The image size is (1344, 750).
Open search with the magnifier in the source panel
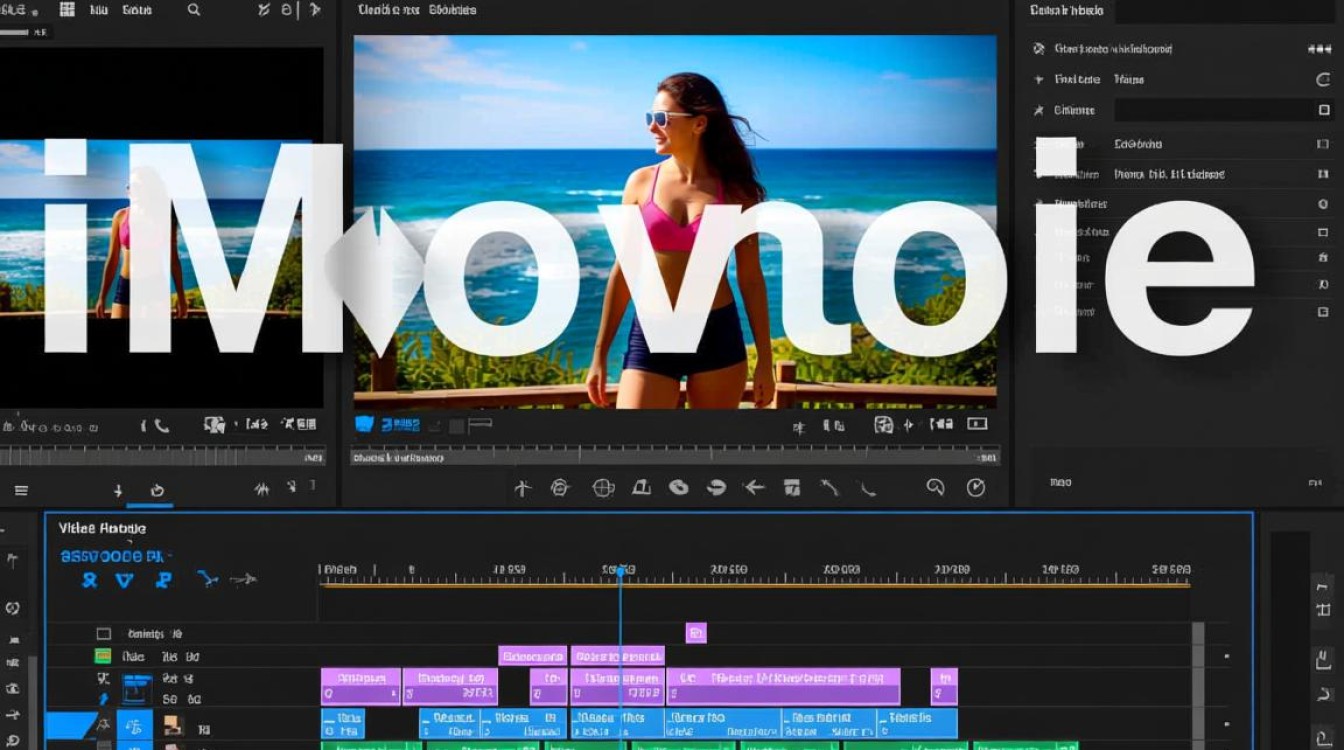[x=194, y=10]
